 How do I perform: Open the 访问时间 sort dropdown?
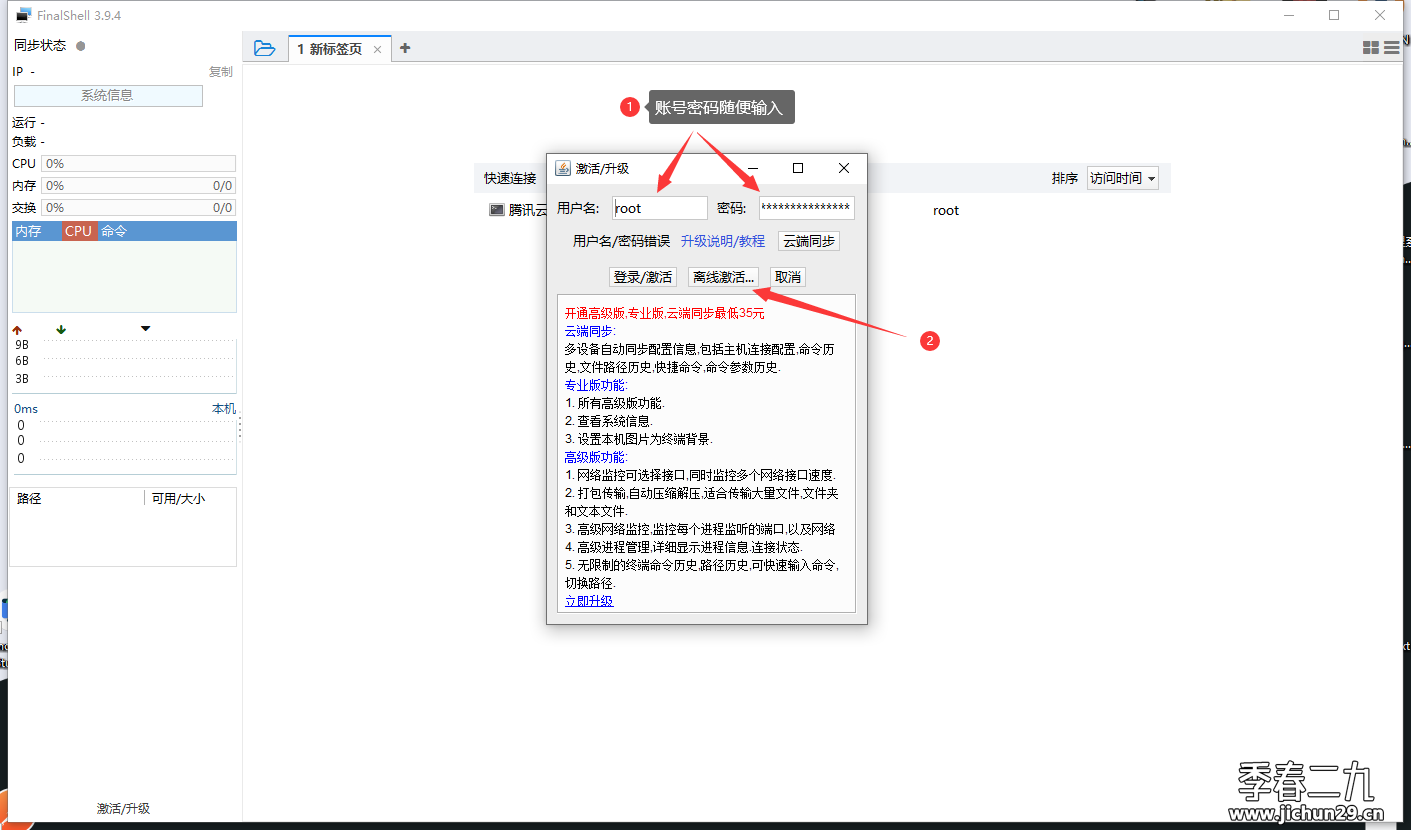pyautogui.click(x=1122, y=178)
